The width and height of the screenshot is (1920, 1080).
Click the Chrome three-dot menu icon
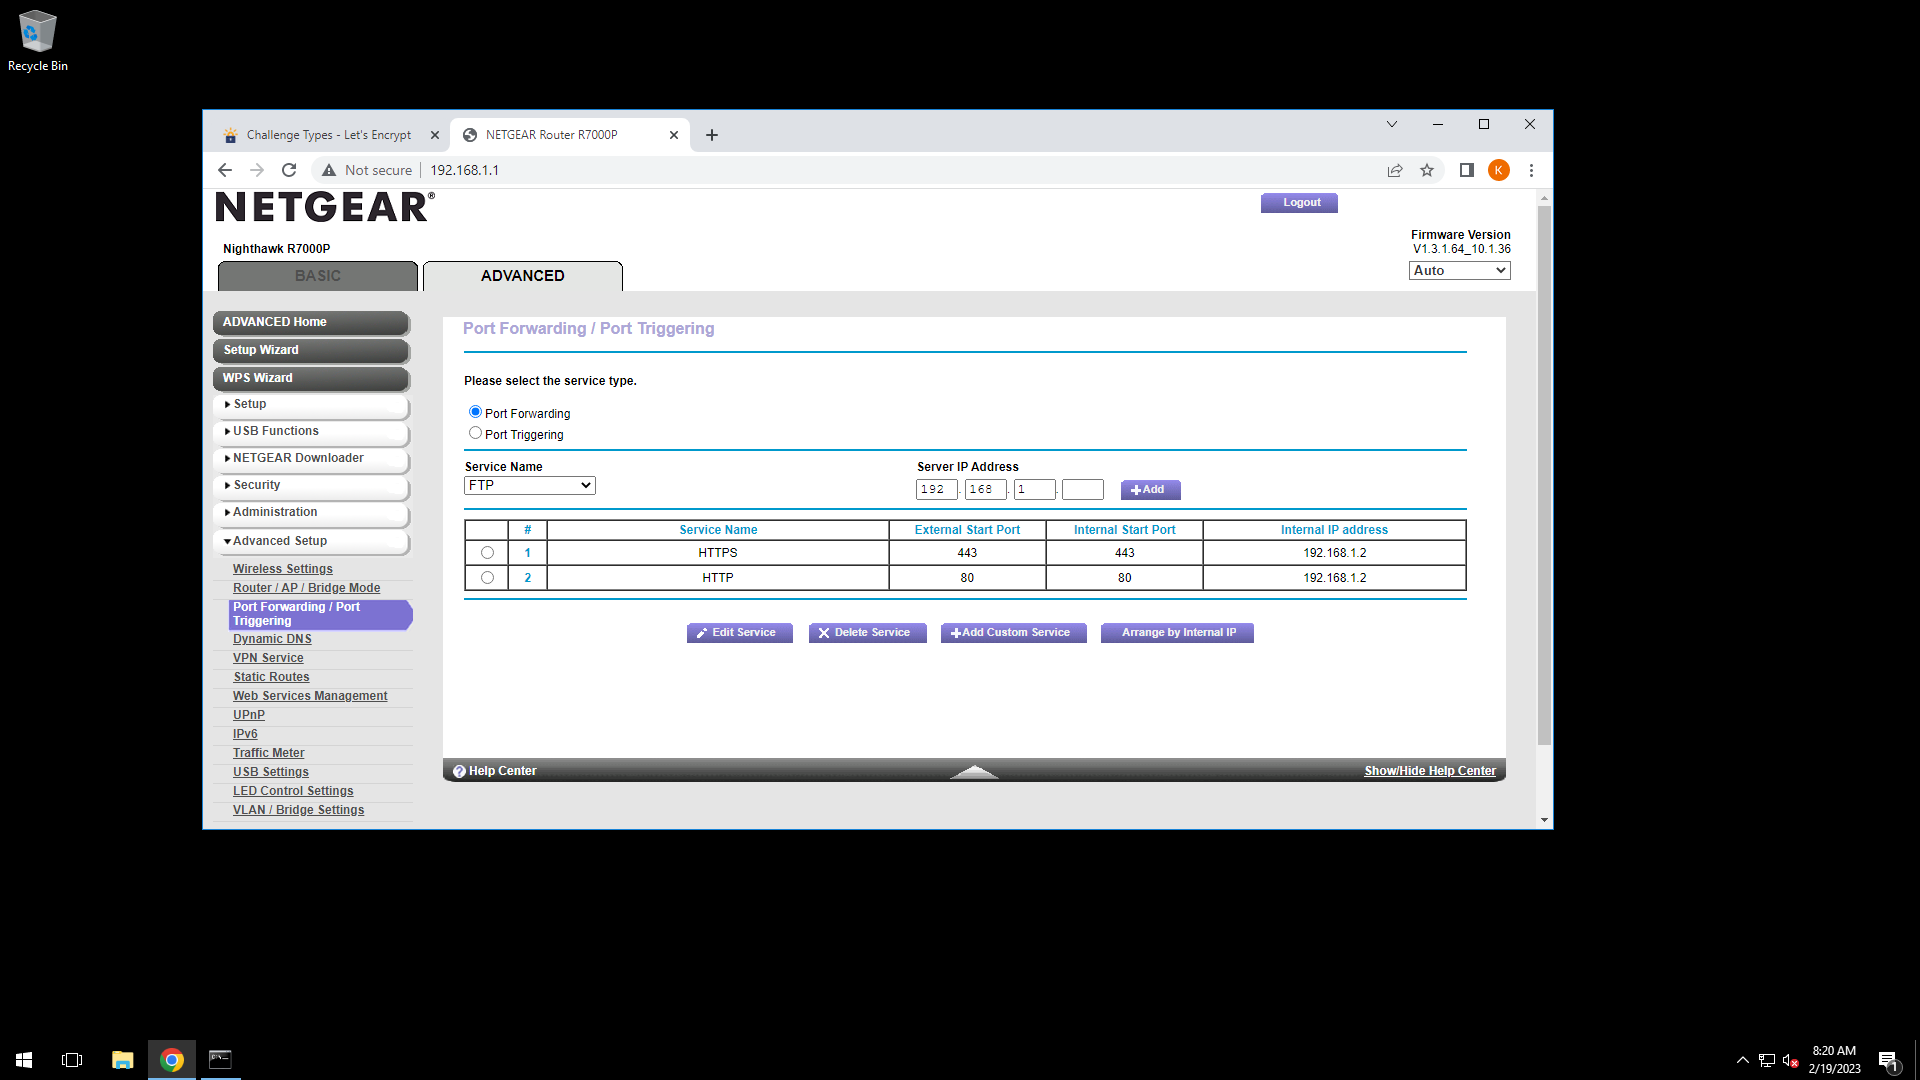click(x=1531, y=170)
